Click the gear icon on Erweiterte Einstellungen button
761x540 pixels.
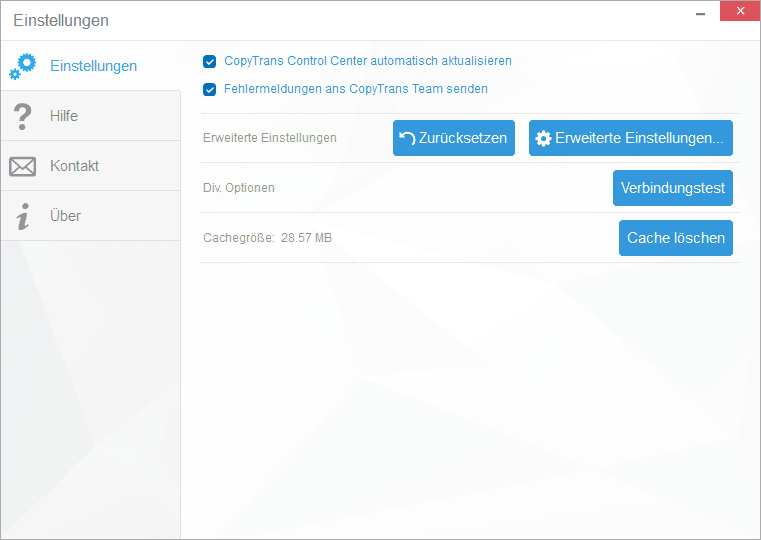[x=543, y=138]
